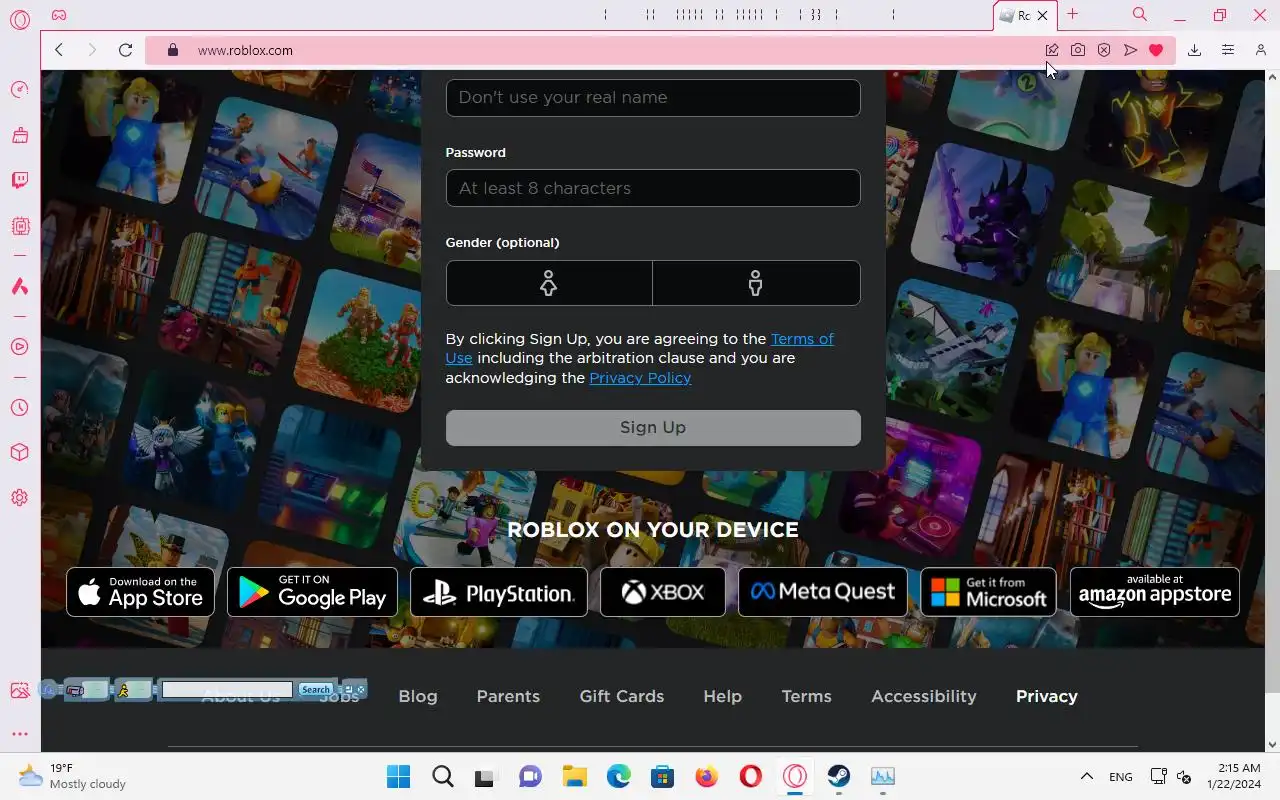Viewport: 1280px width, 800px height.
Task: Open the Opera GX main menu logo
Action: pyautogui.click(x=19, y=20)
